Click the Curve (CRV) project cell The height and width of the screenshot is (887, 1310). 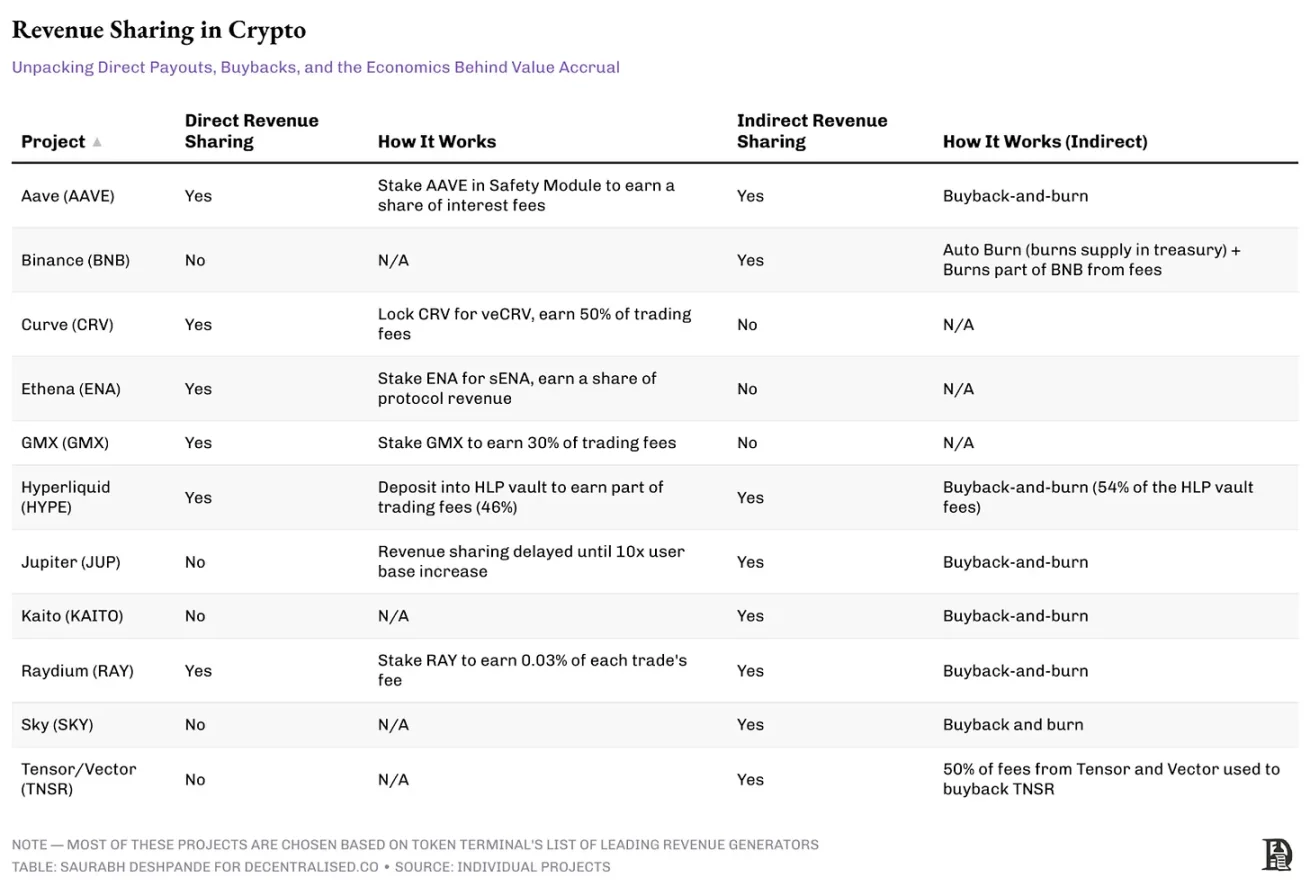pyautogui.click(x=67, y=325)
